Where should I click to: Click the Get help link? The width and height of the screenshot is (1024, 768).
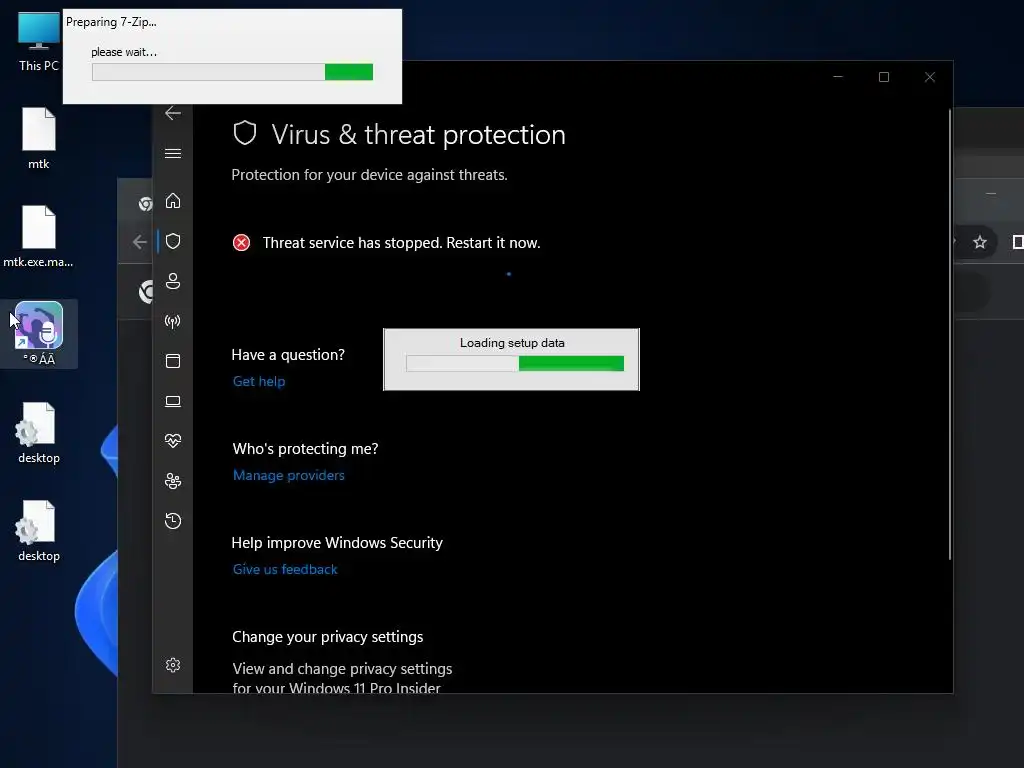259,381
